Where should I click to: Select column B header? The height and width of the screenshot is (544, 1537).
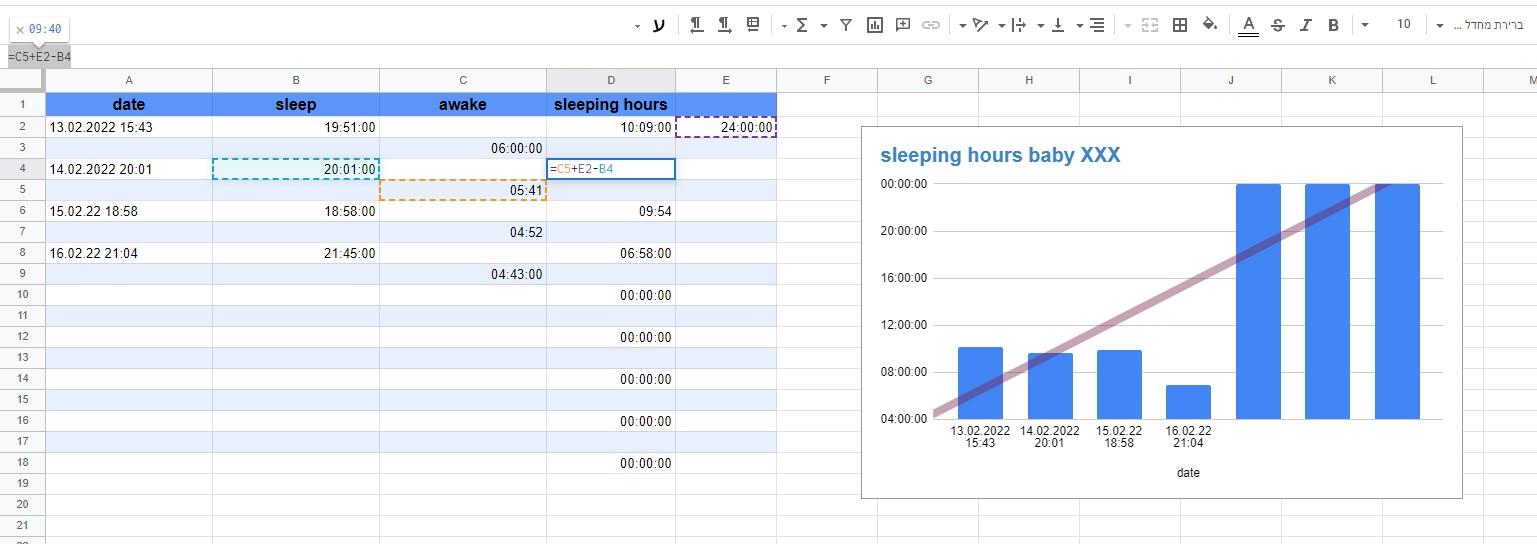(x=296, y=80)
